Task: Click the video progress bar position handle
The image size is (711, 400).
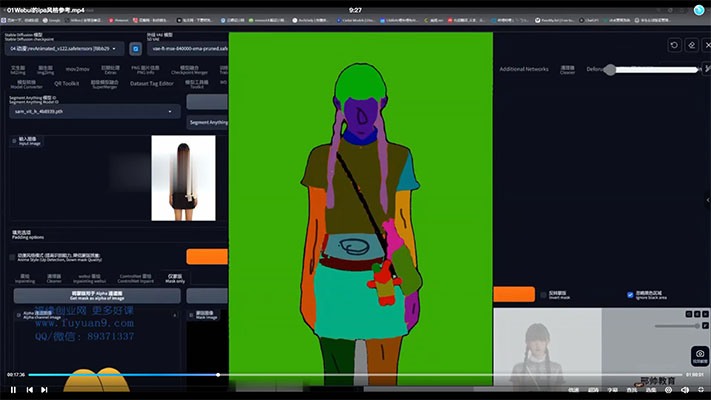Action: (218, 375)
